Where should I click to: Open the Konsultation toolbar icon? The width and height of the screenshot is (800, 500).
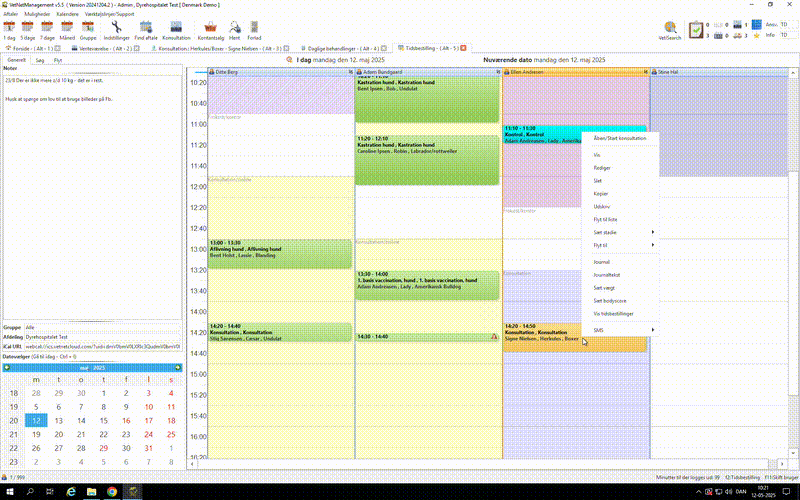pyautogui.click(x=176, y=31)
